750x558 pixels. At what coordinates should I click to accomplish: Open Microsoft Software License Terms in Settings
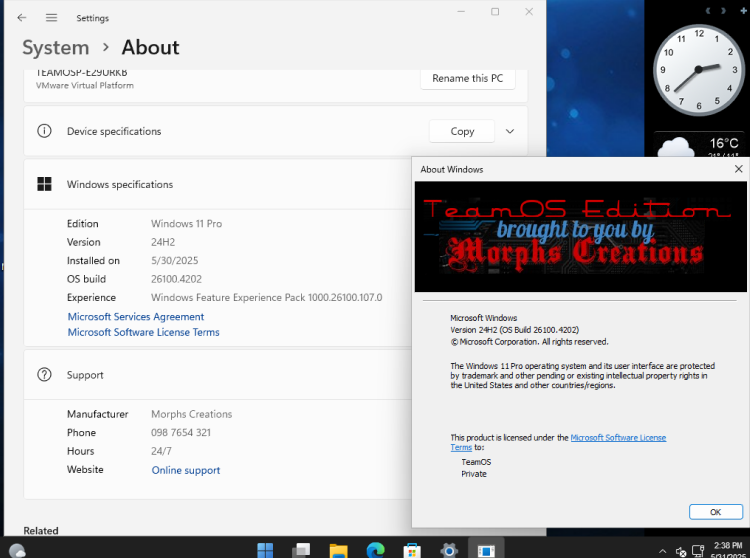point(143,332)
